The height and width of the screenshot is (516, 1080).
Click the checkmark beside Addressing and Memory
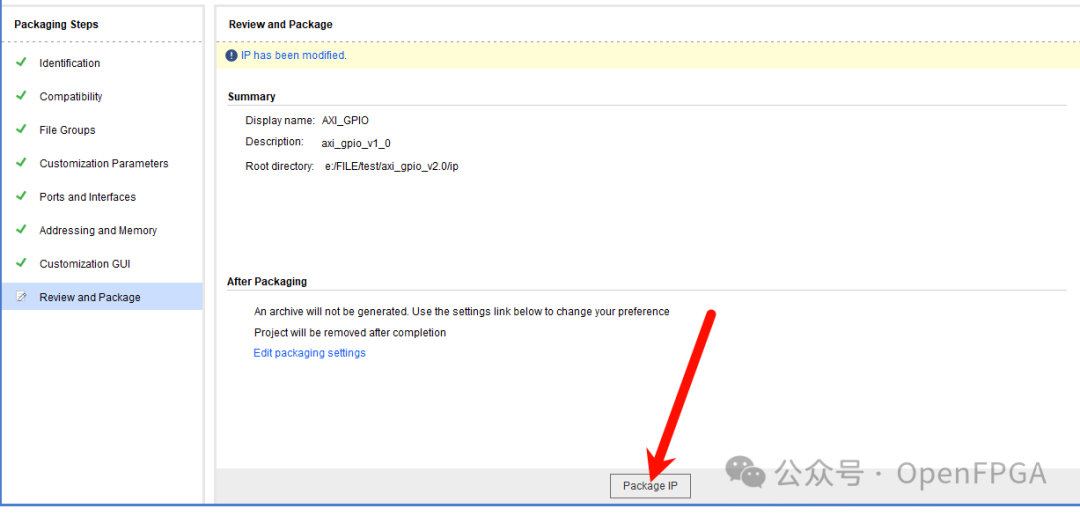point(21,229)
